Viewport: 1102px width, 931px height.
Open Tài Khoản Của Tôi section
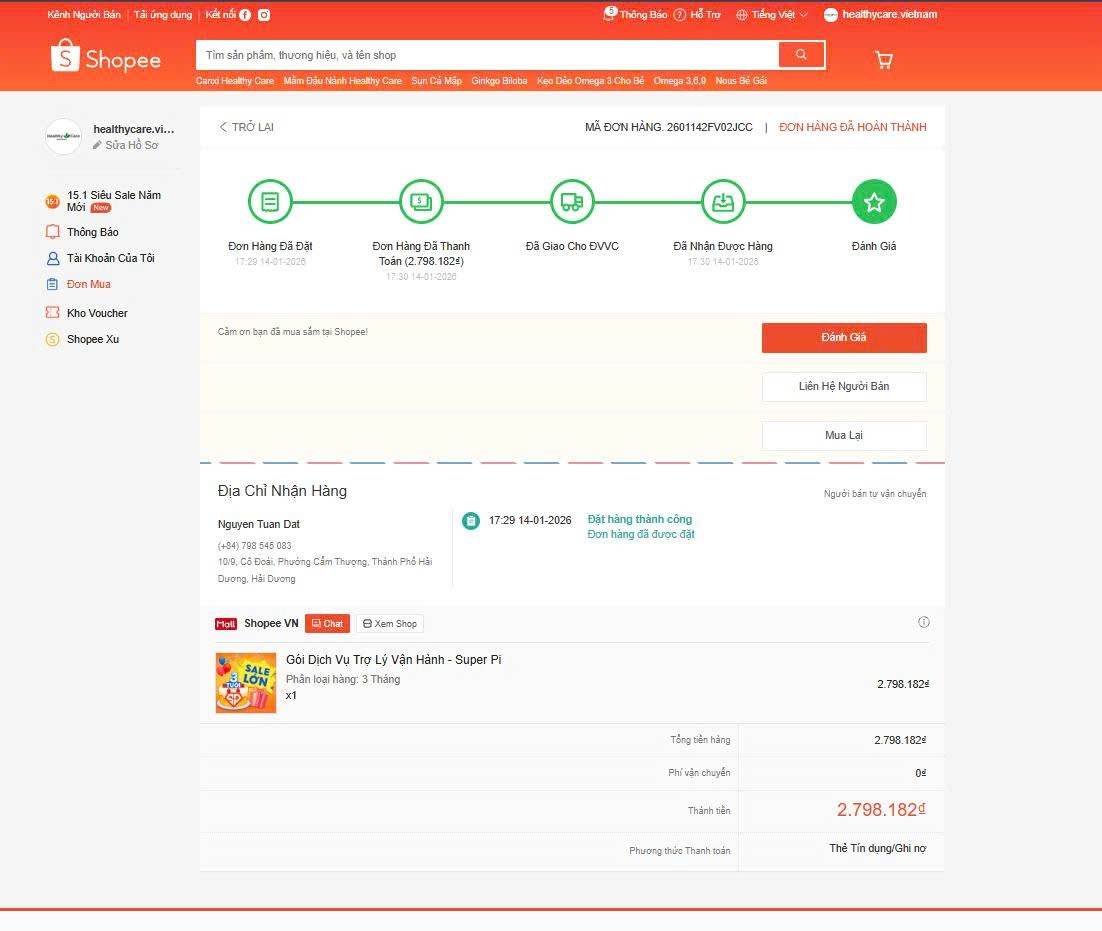click(110, 258)
